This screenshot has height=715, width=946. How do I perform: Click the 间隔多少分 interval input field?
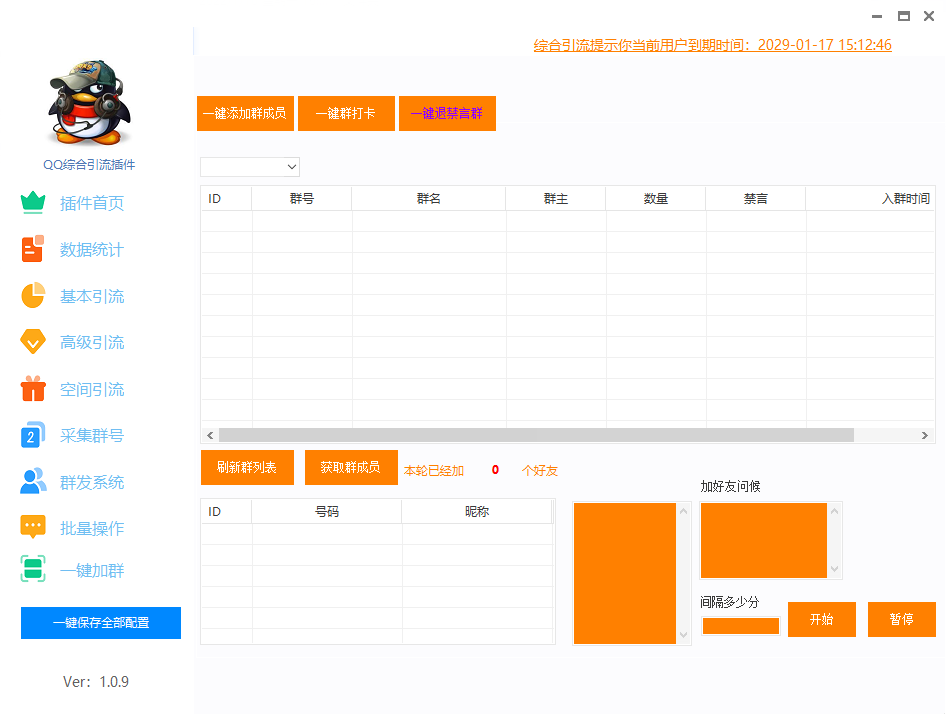point(740,626)
